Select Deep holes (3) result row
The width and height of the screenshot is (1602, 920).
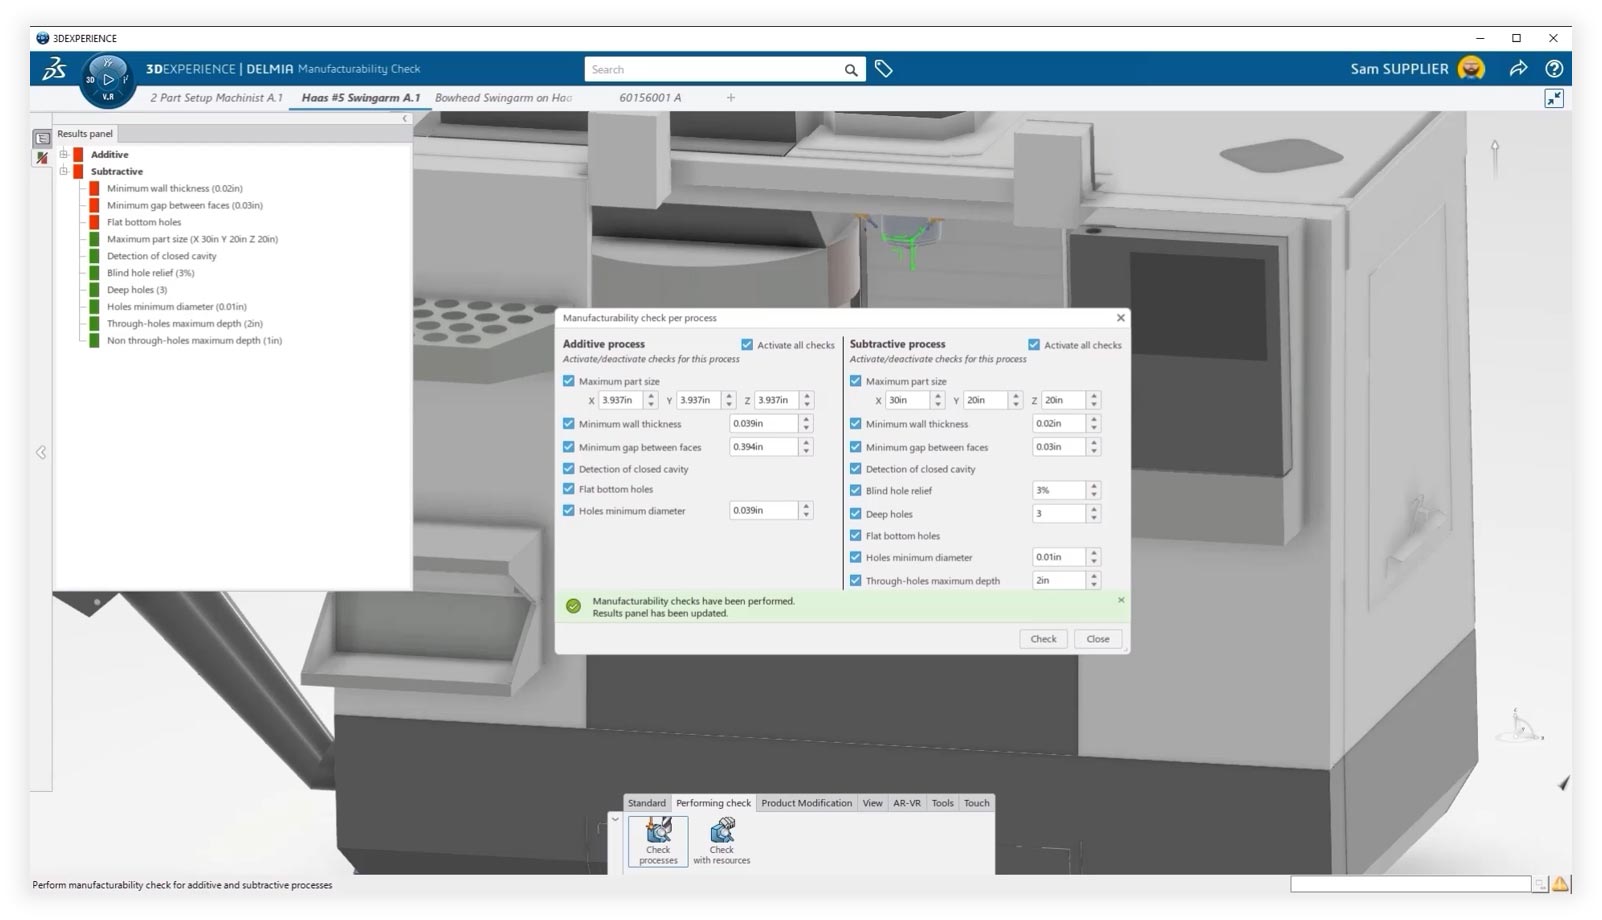pos(137,290)
